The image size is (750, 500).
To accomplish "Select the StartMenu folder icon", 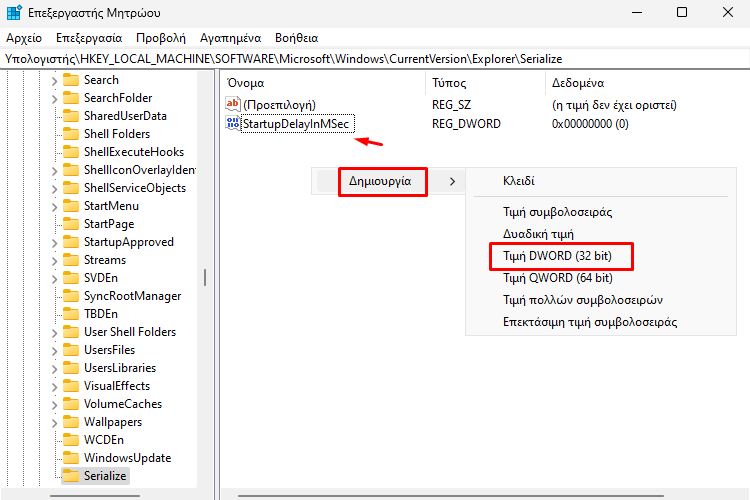I will [71, 206].
